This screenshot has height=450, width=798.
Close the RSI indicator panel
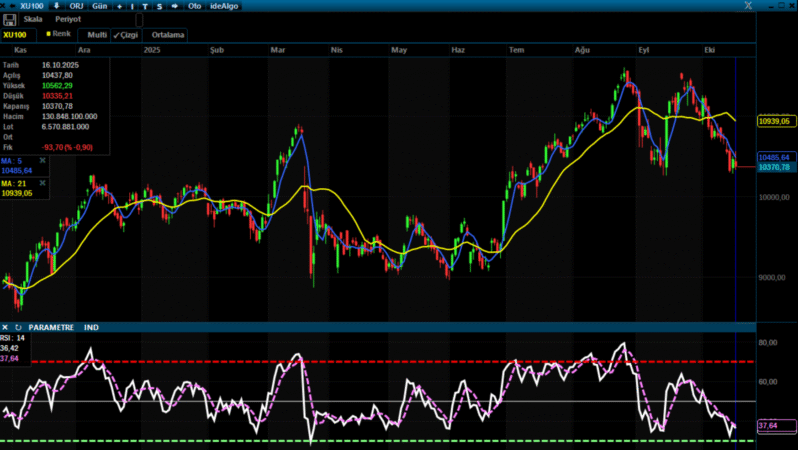[x=6, y=327]
